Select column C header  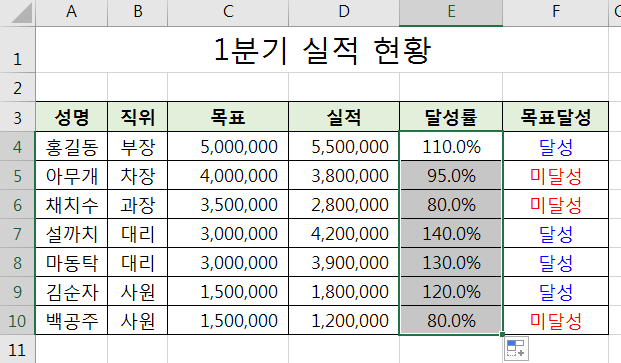point(228,13)
